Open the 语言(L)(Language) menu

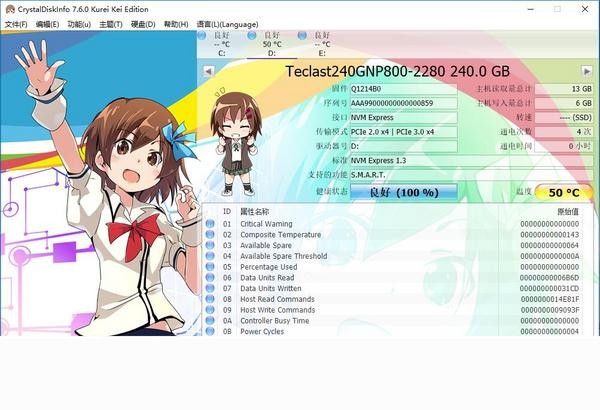tap(227, 25)
